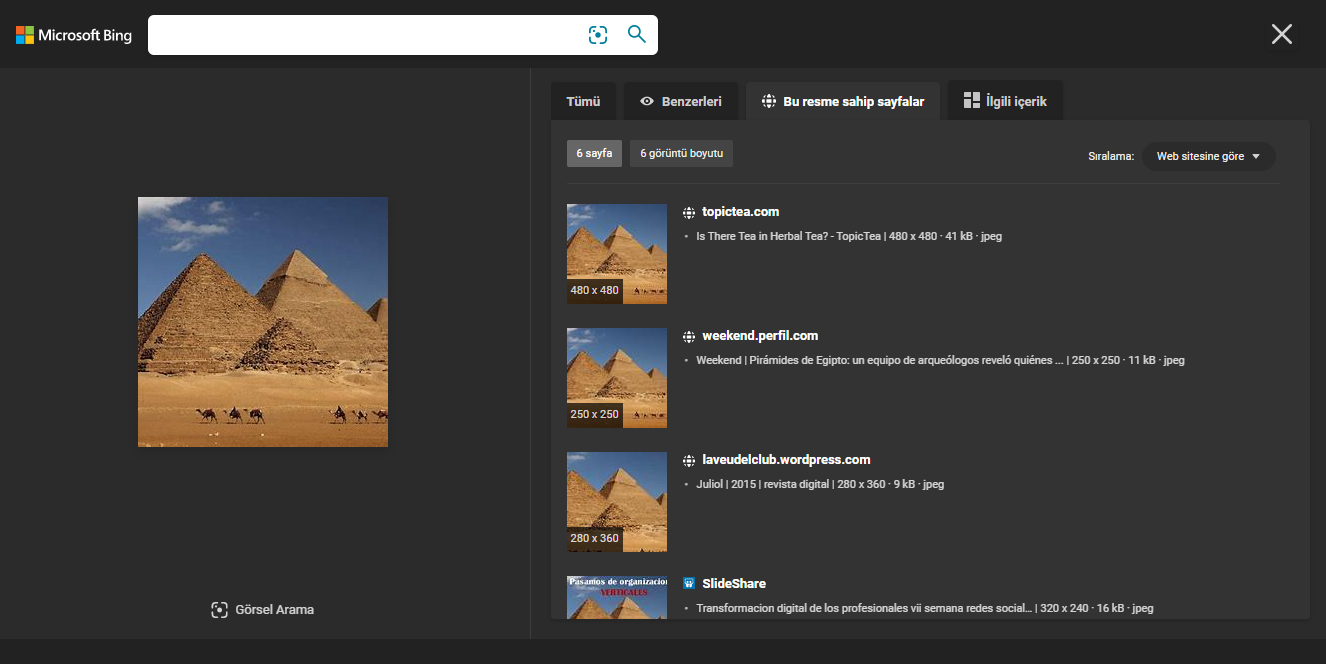
Task: Click inside the Bing search input field
Action: pos(365,35)
